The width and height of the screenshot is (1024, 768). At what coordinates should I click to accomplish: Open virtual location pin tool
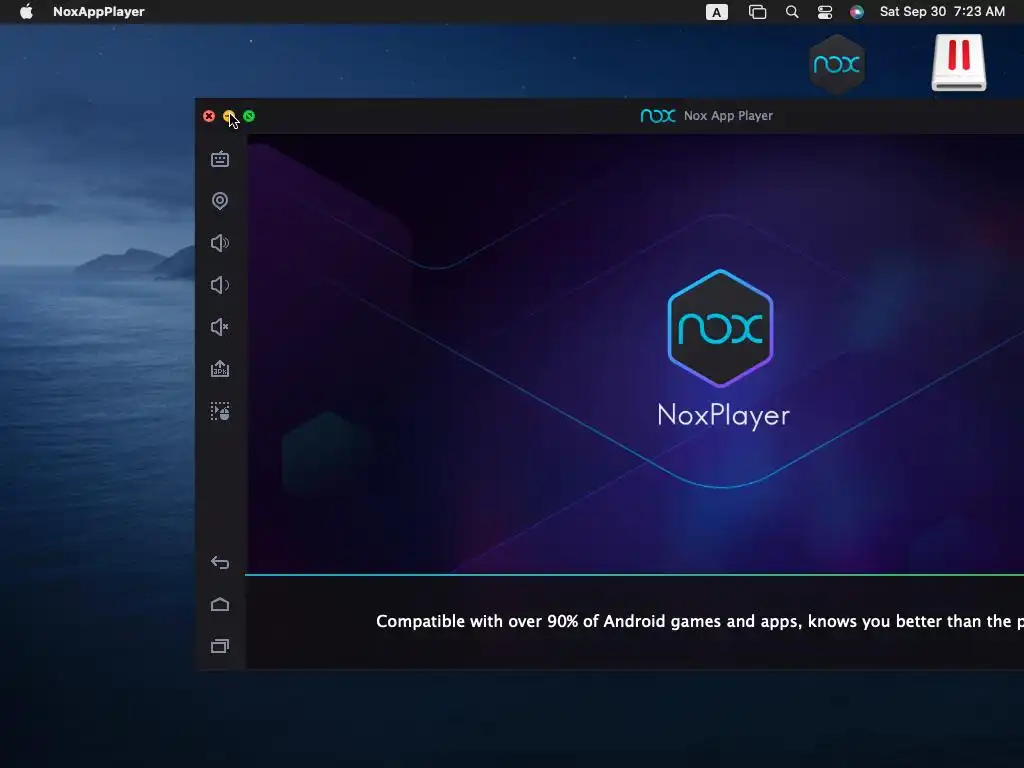[220, 200]
